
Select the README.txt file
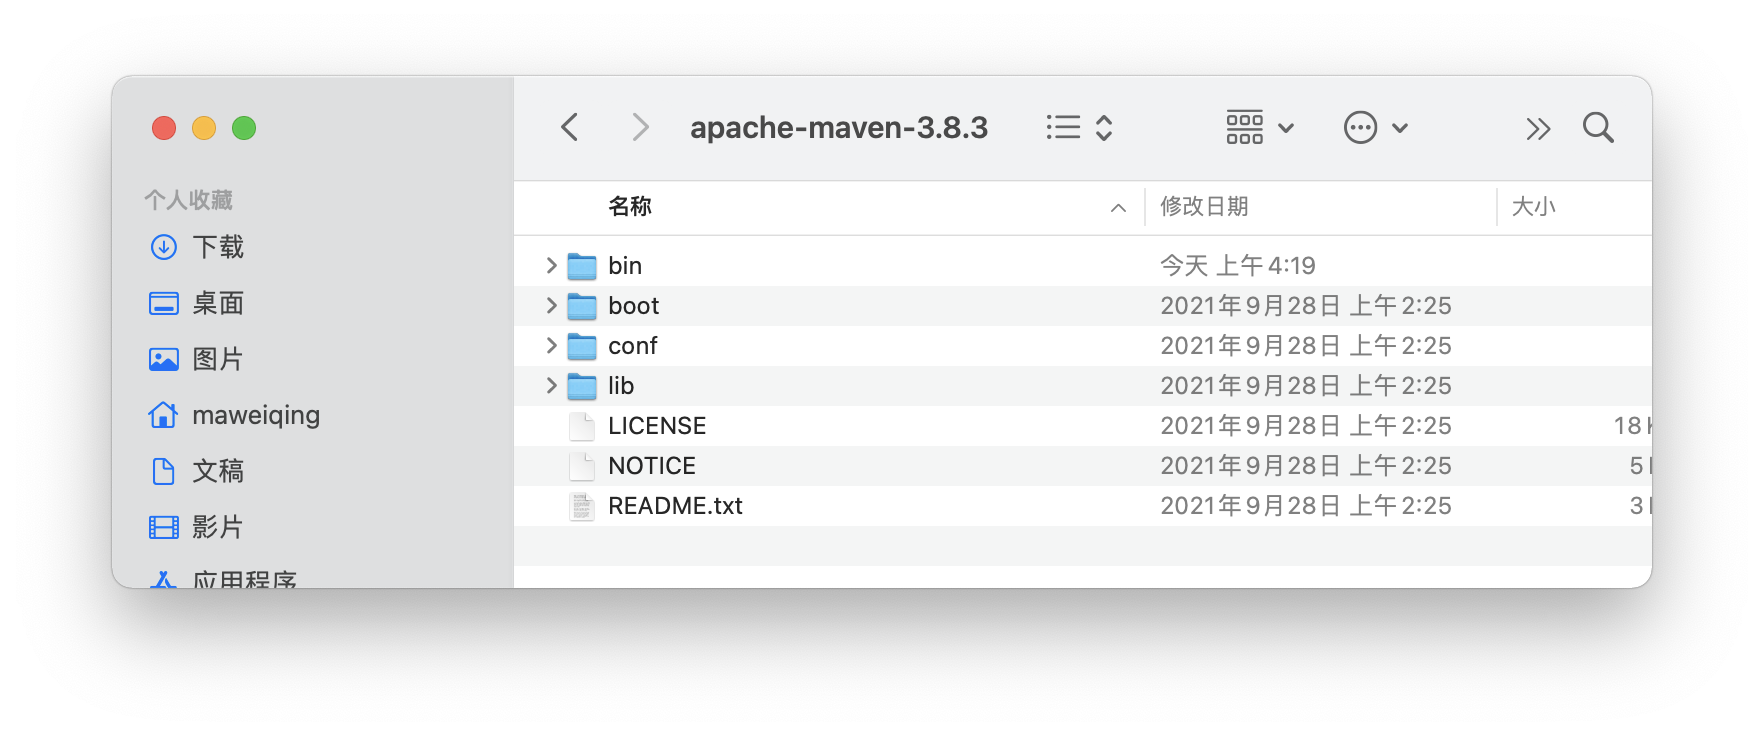click(x=675, y=506)
